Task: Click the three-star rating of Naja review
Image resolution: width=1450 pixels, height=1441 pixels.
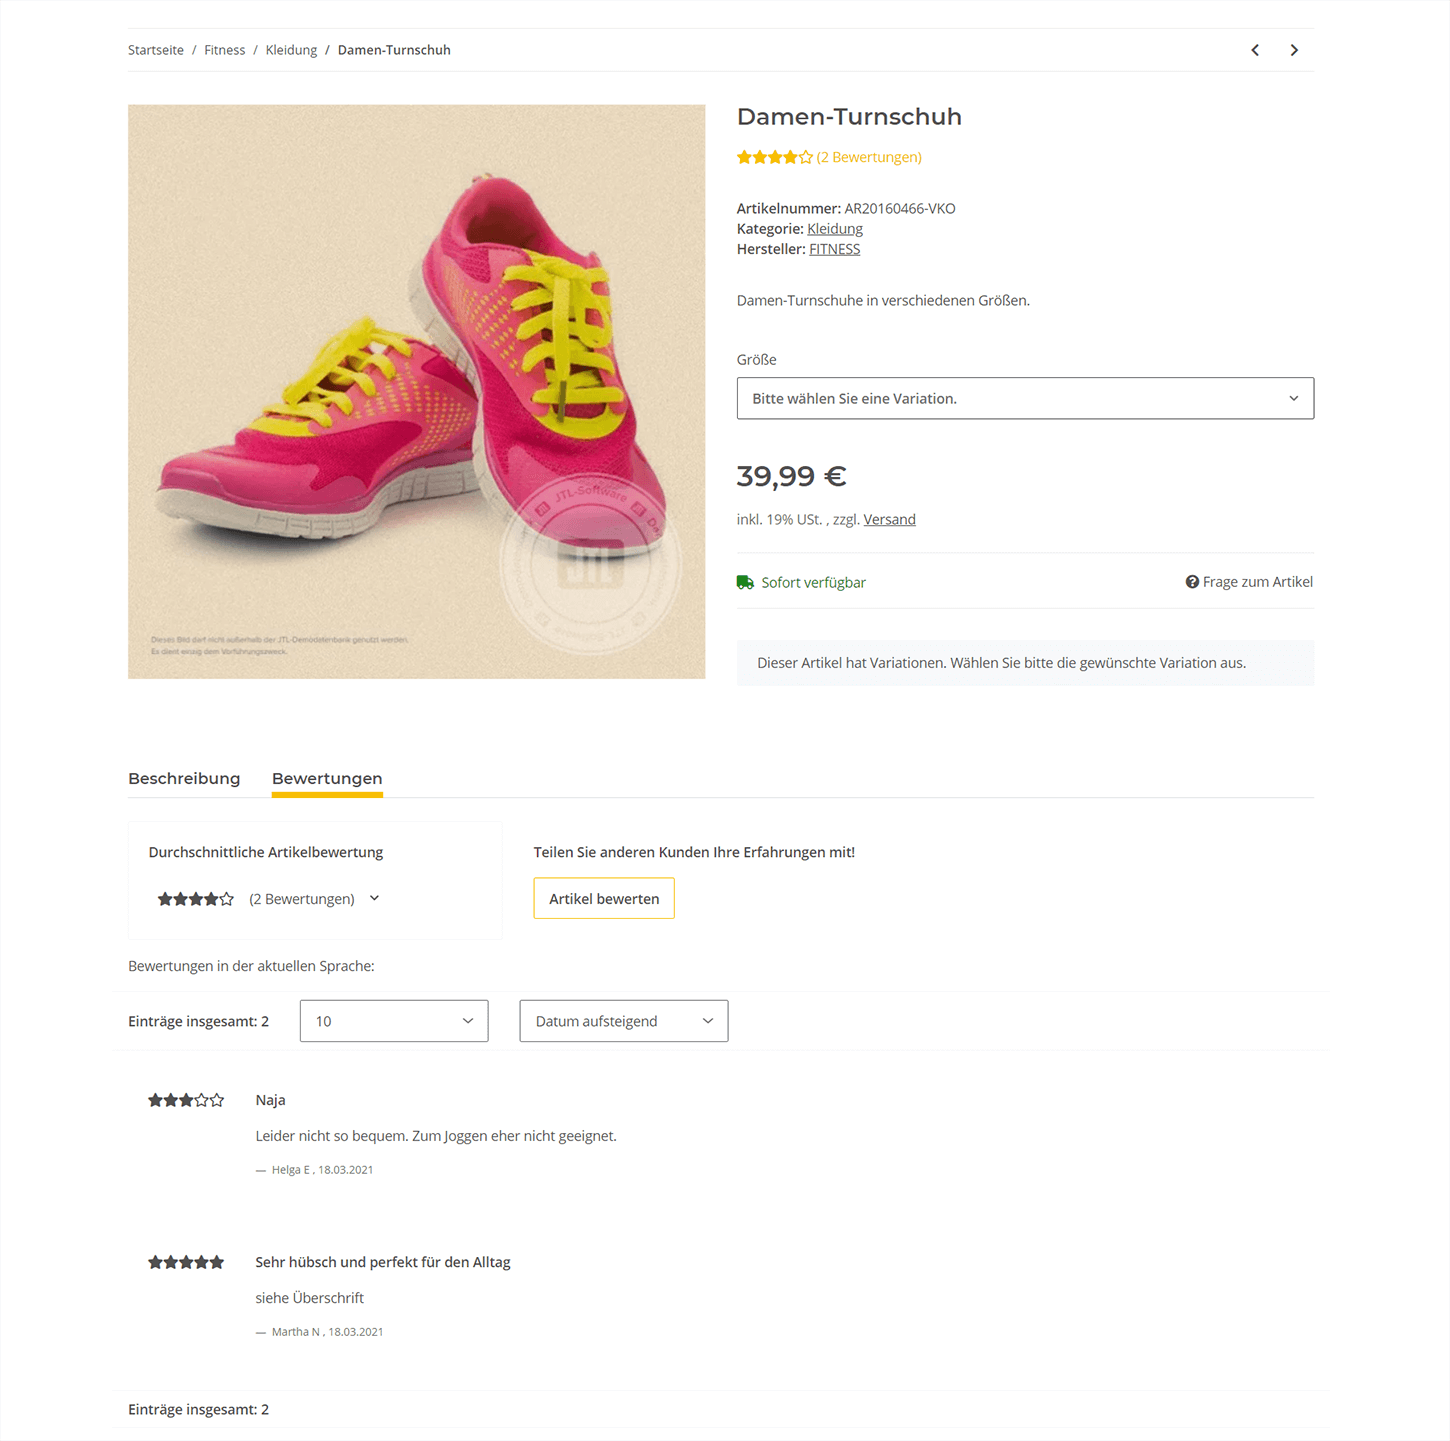Action: pos(186,1100)
